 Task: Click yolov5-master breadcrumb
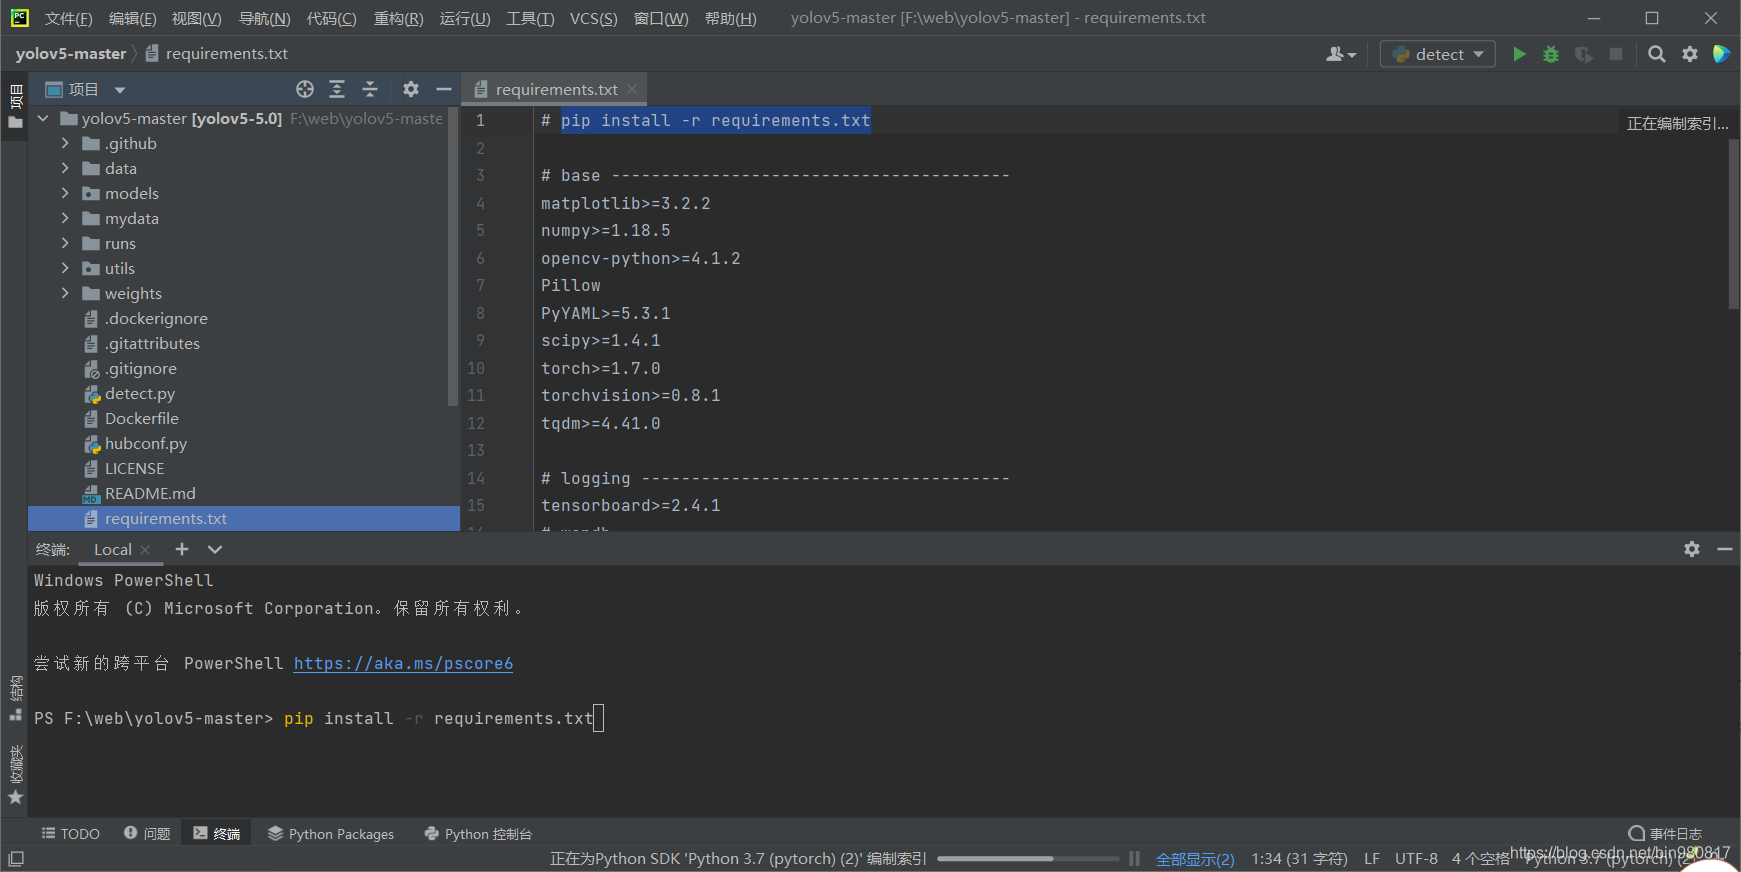tap(71, 53)
